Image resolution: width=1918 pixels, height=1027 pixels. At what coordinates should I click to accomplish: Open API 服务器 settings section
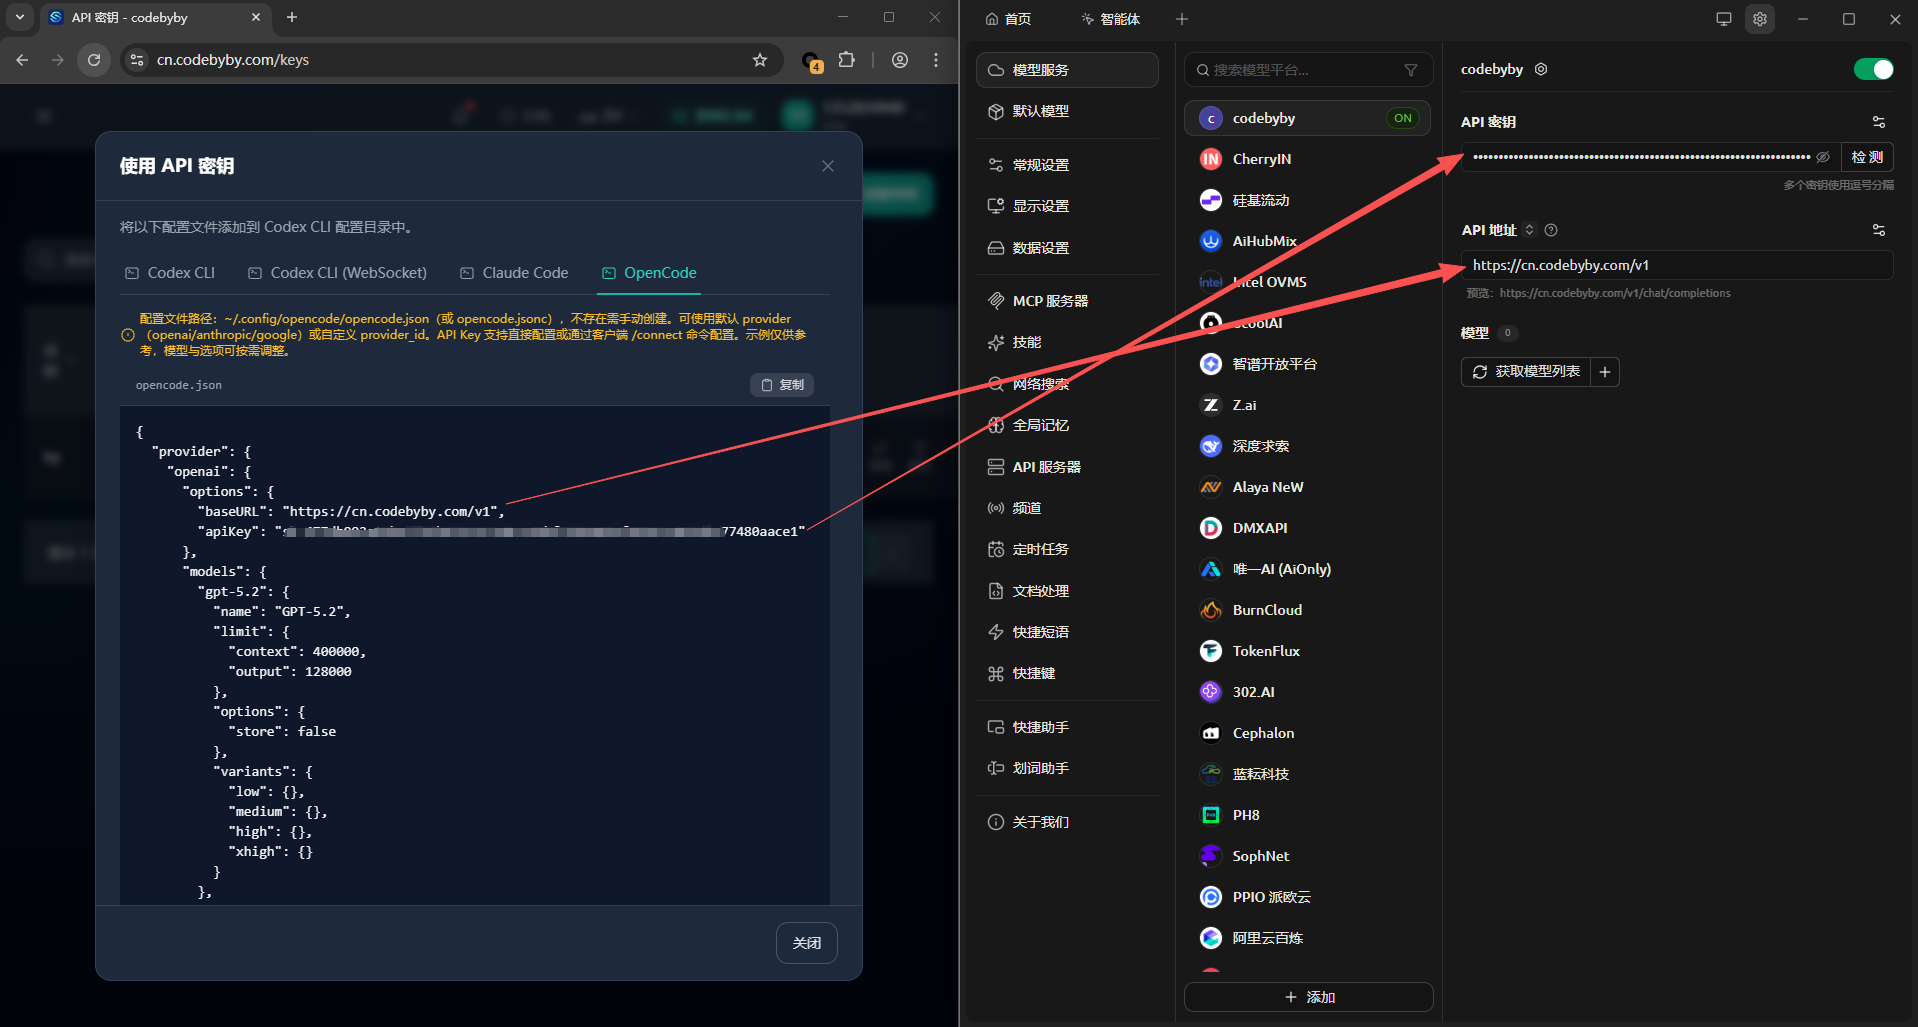(1067, 467)
